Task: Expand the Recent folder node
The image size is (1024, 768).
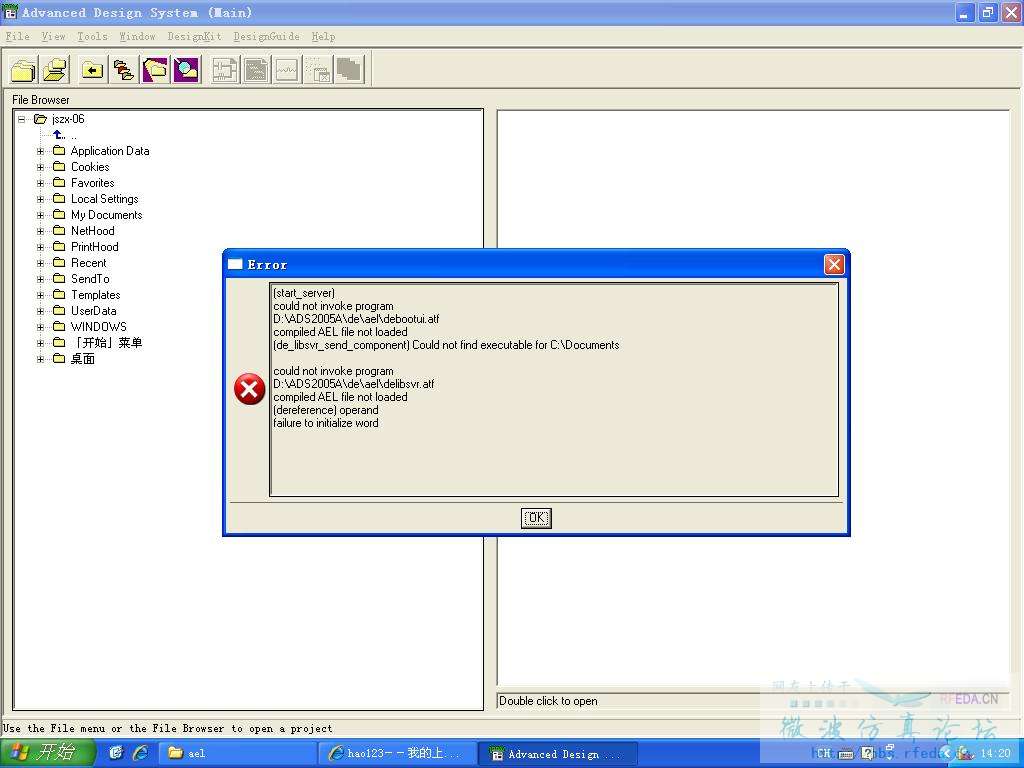Action: pyautogui.click(x=40, y=263)
